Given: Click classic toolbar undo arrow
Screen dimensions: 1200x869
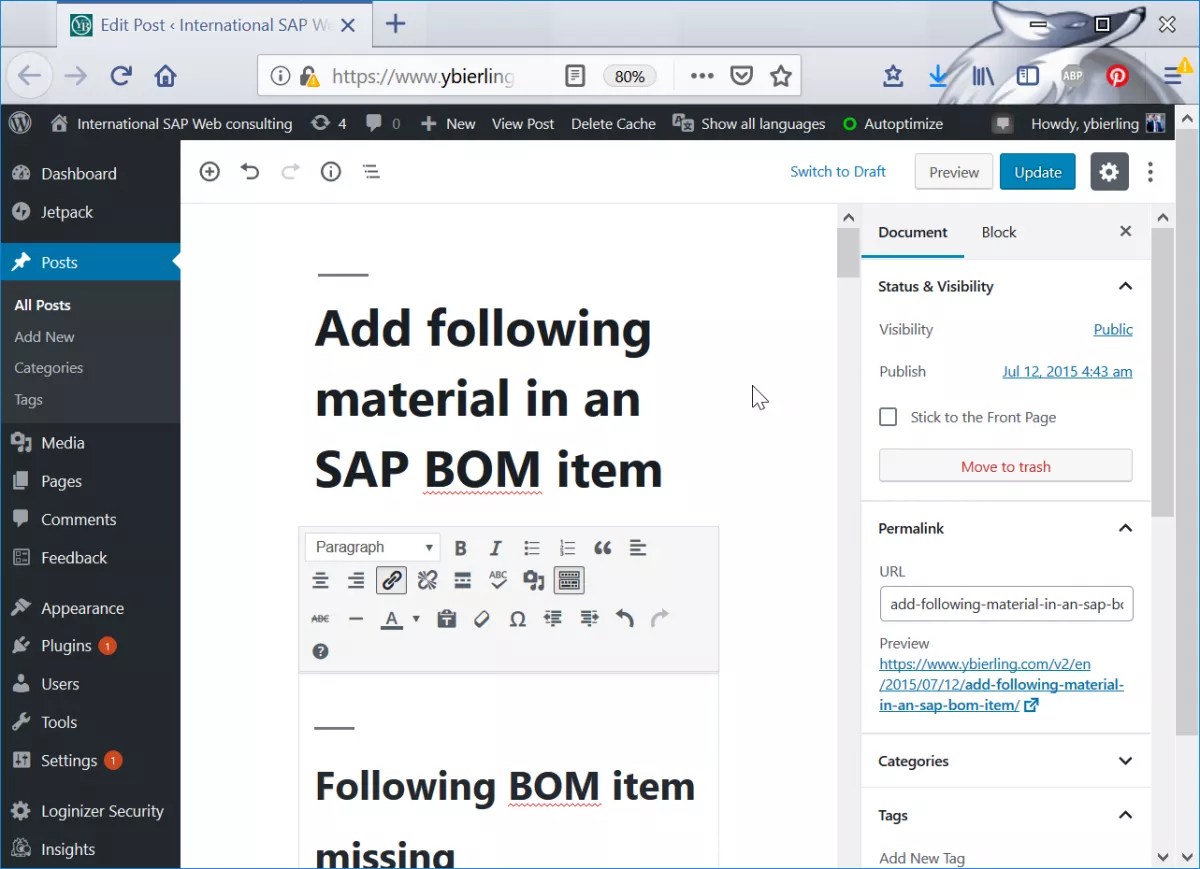Looking at the screenshot, I should coord(625,619).
